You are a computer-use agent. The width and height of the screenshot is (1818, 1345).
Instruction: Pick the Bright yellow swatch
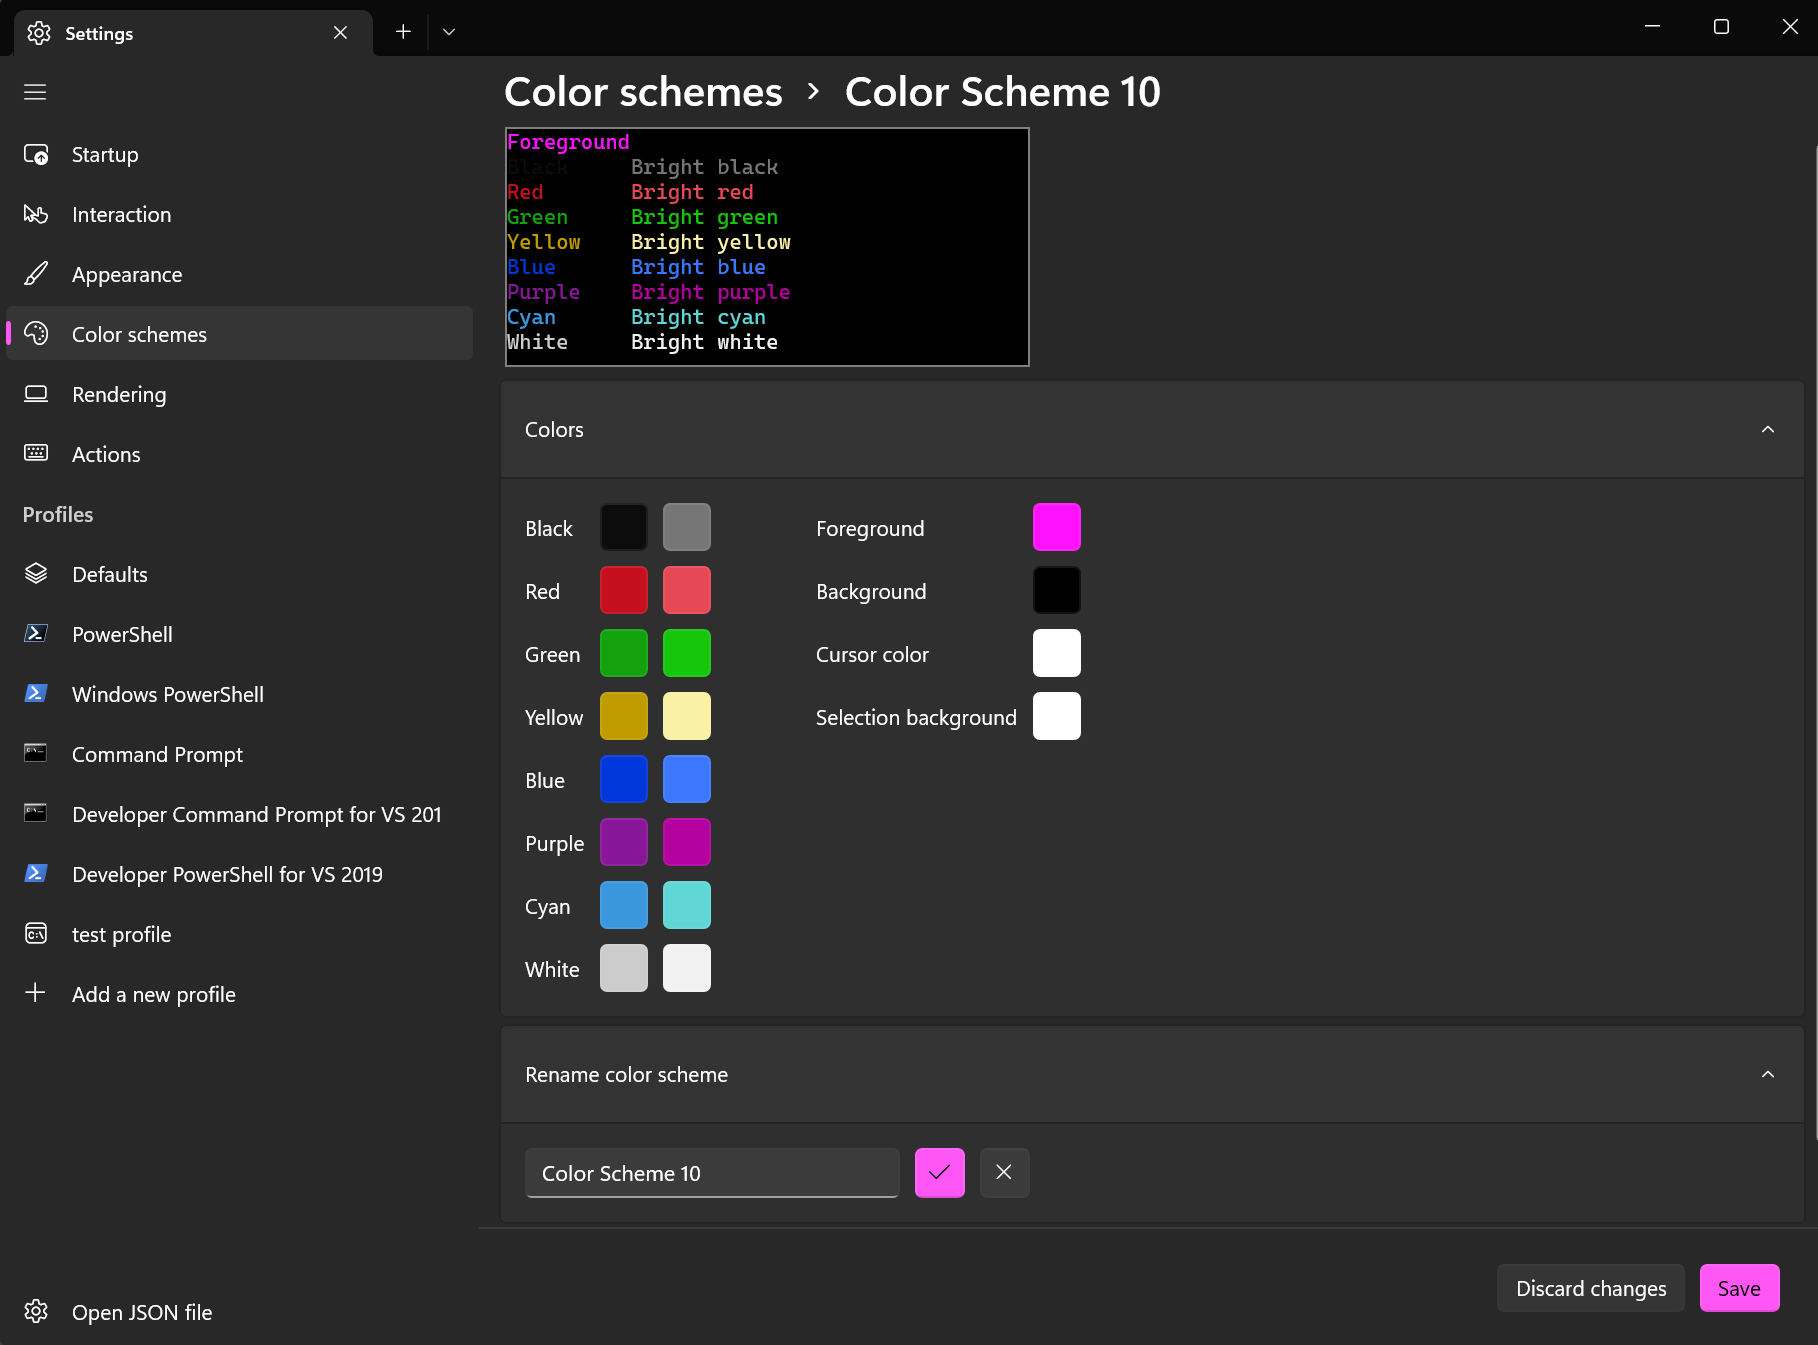(687, 716)
